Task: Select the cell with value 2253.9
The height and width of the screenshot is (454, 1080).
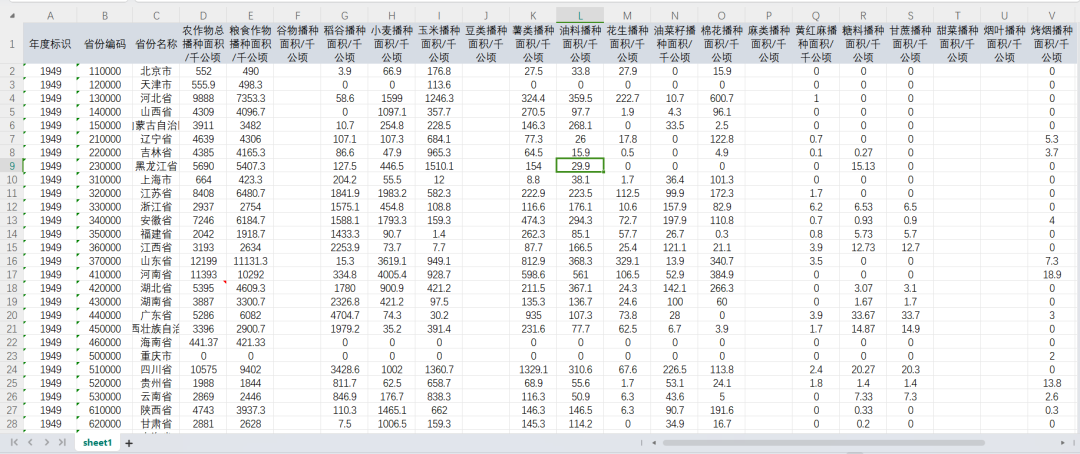Action: pos(344,247)
